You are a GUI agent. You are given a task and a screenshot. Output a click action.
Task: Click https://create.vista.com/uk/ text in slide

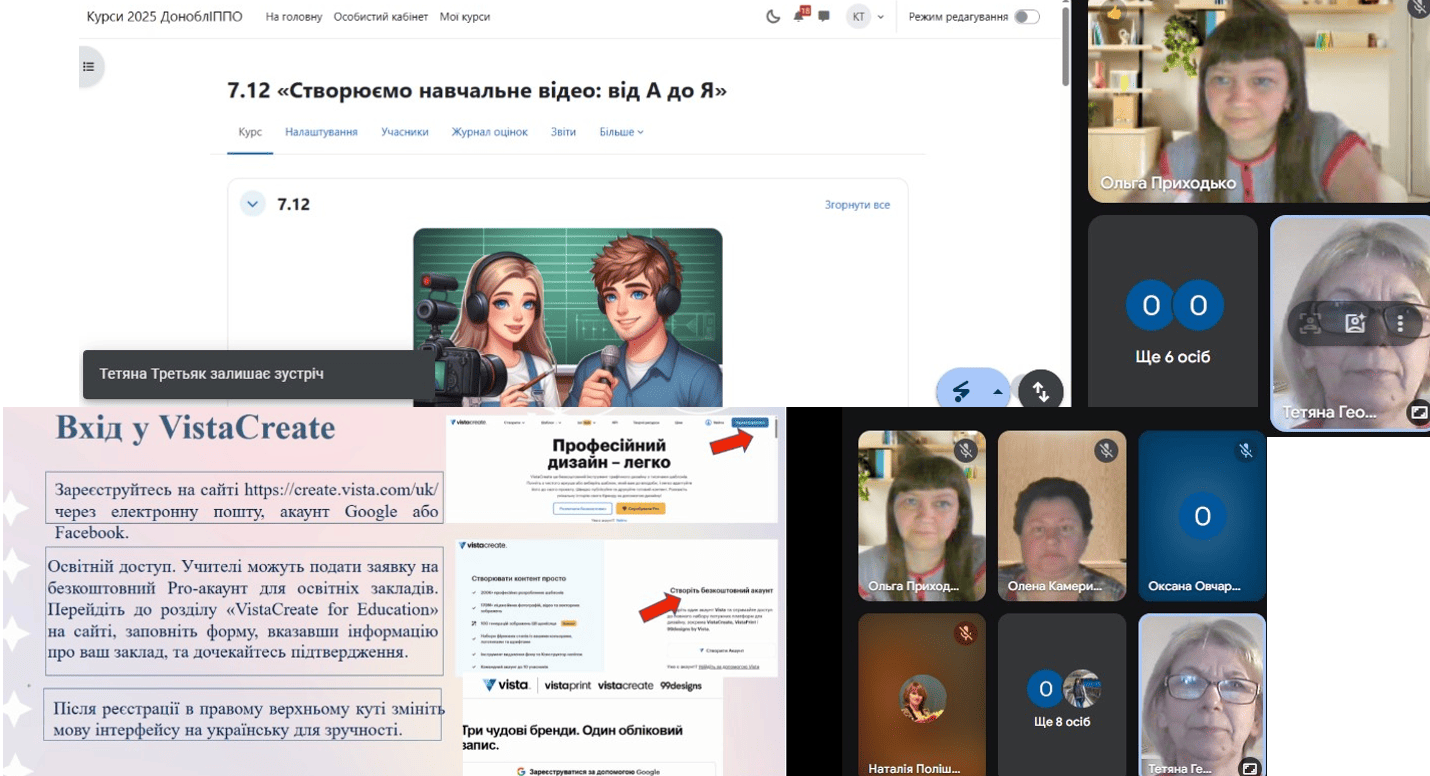[x=342, y=491]
